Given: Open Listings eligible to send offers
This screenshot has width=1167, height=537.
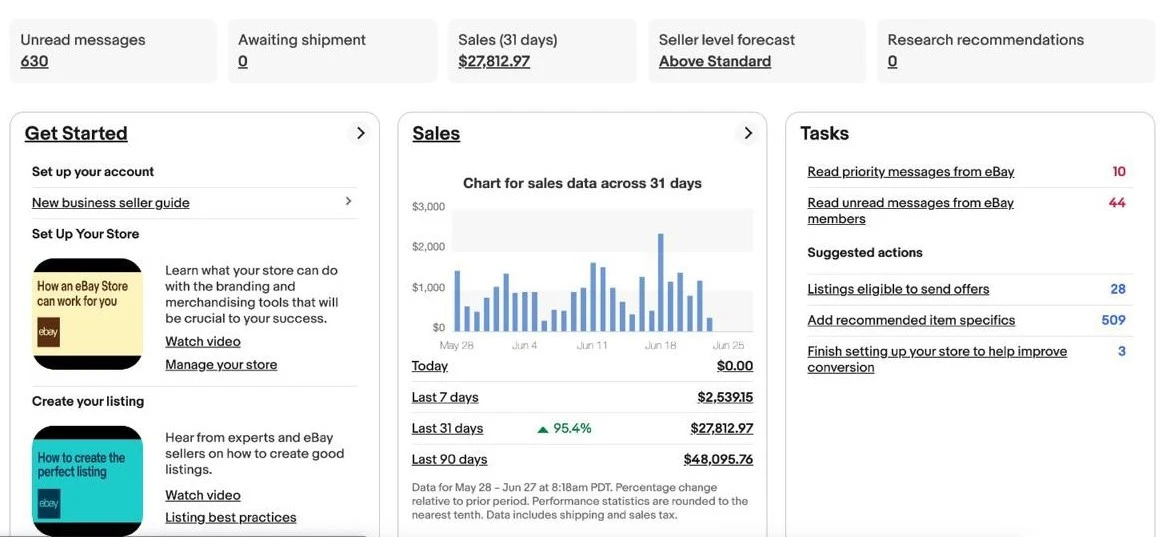Looking at the screenshot, I should click(x=898, y=289).
